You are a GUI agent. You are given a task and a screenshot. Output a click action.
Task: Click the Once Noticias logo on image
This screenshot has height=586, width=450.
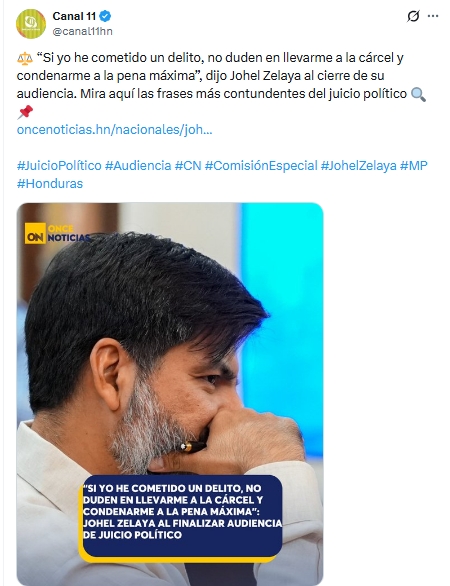[58, 233]
